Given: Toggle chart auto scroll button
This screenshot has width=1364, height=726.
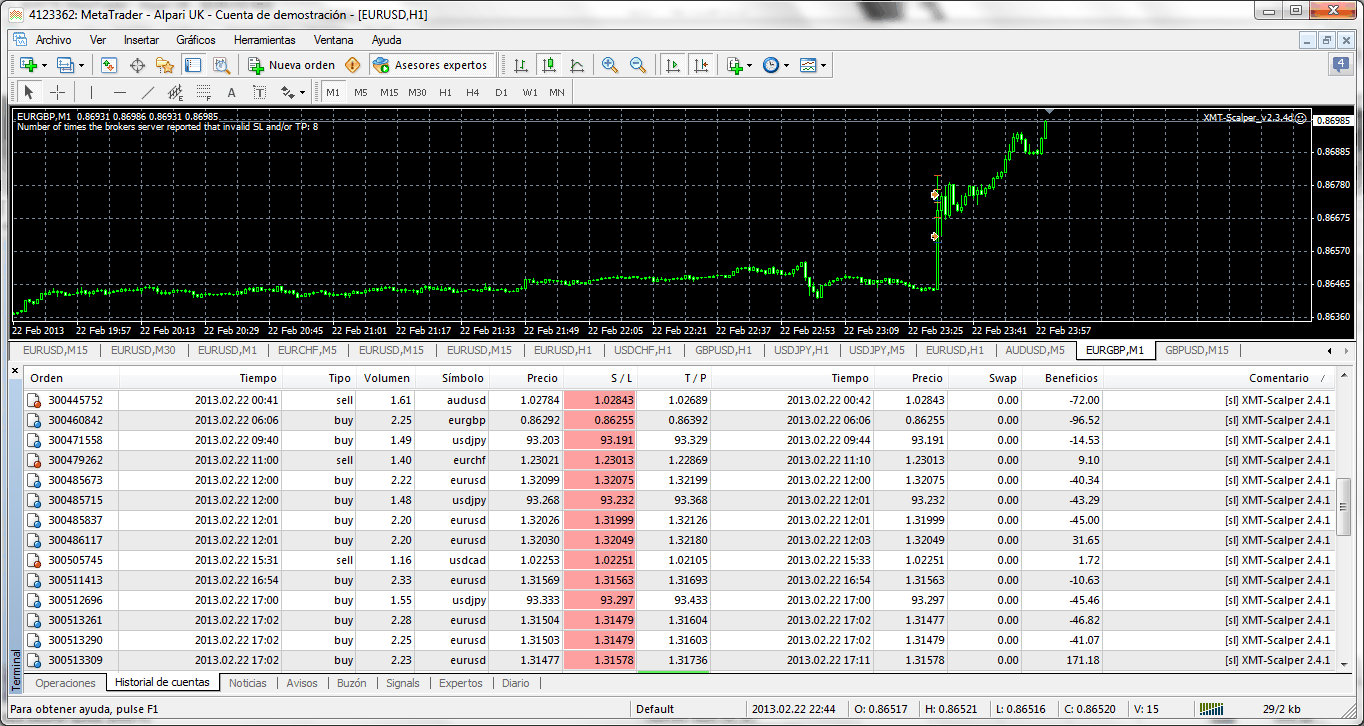Looking at the screenshot, I should [x=673, y=65].
